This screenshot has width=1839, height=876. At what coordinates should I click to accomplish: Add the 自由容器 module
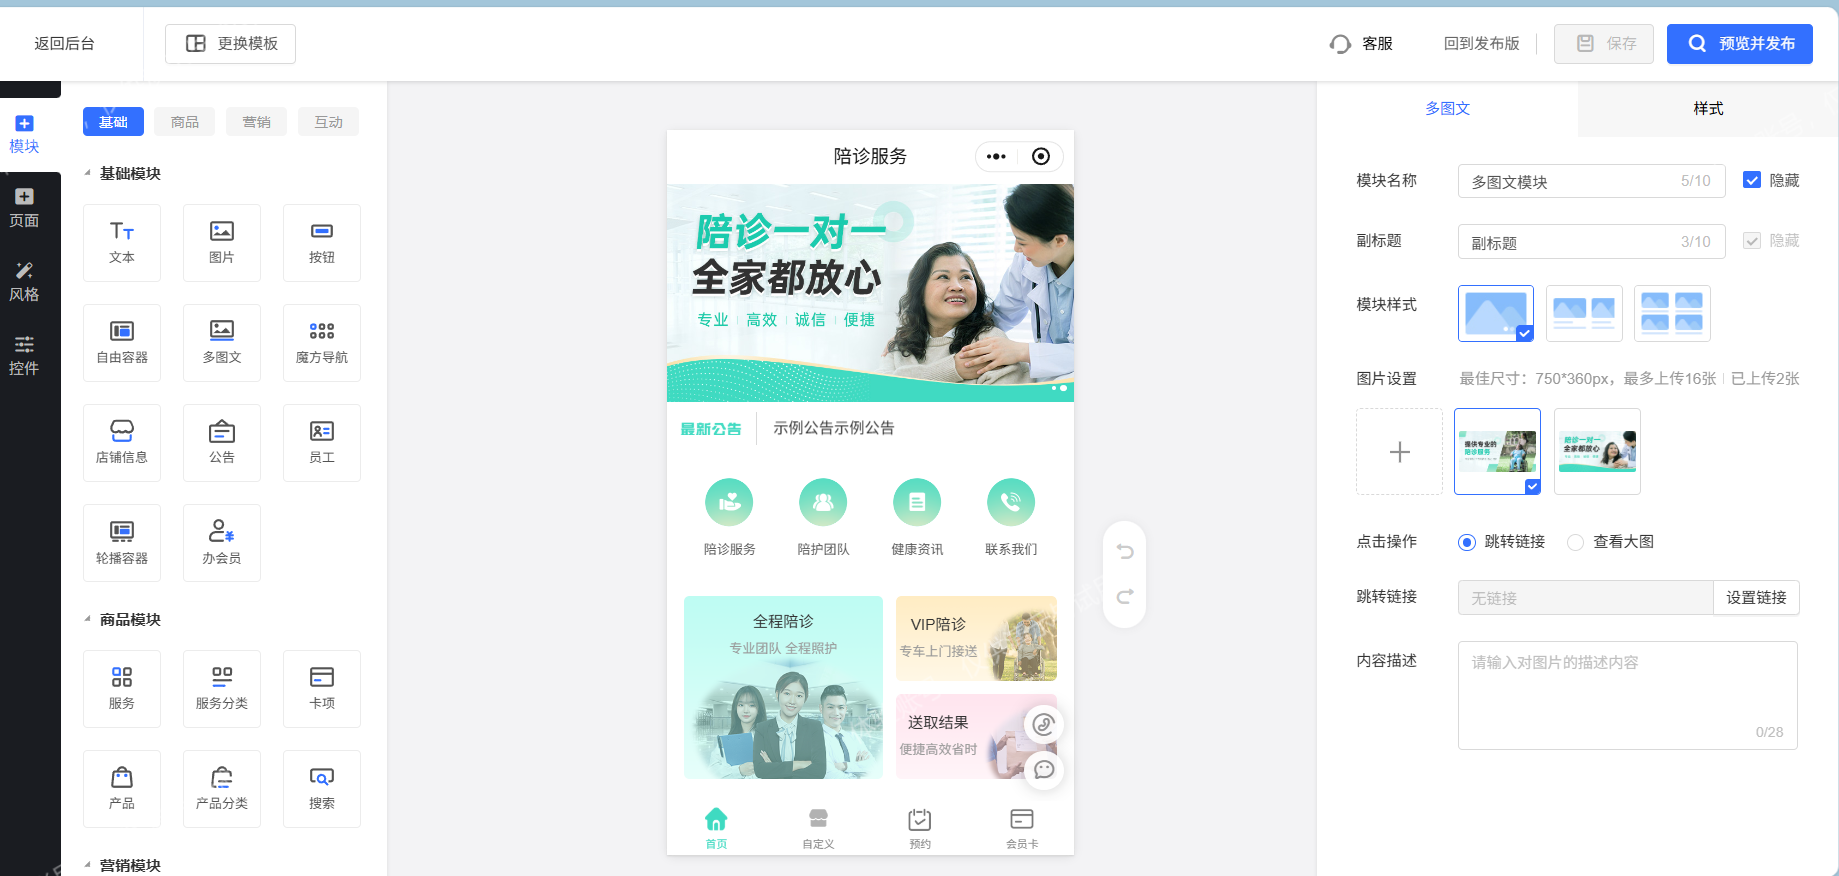pyautogui.click(x=122, y=343)
